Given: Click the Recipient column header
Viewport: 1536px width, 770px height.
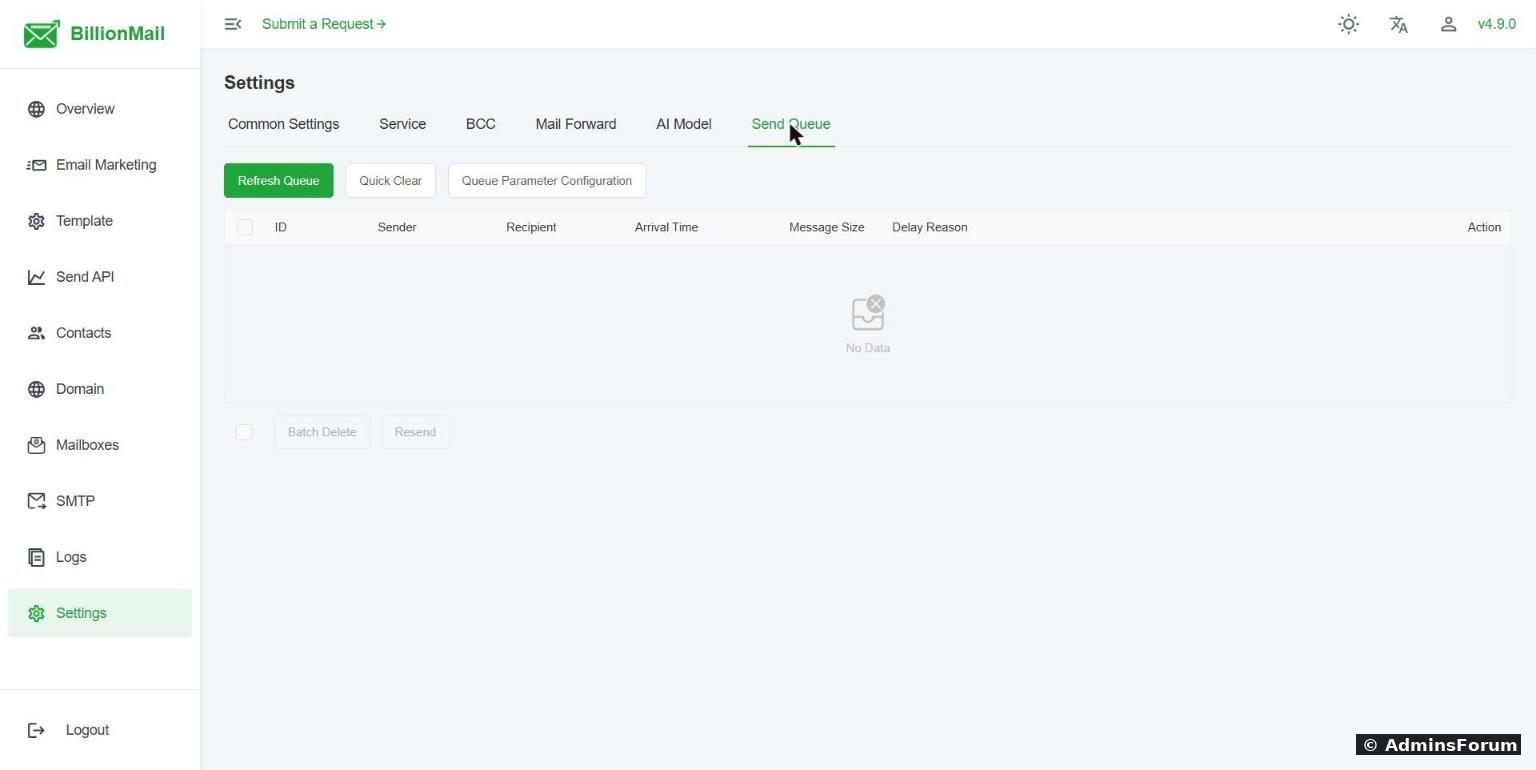Looking at the screenshot, I should point(531,227).
